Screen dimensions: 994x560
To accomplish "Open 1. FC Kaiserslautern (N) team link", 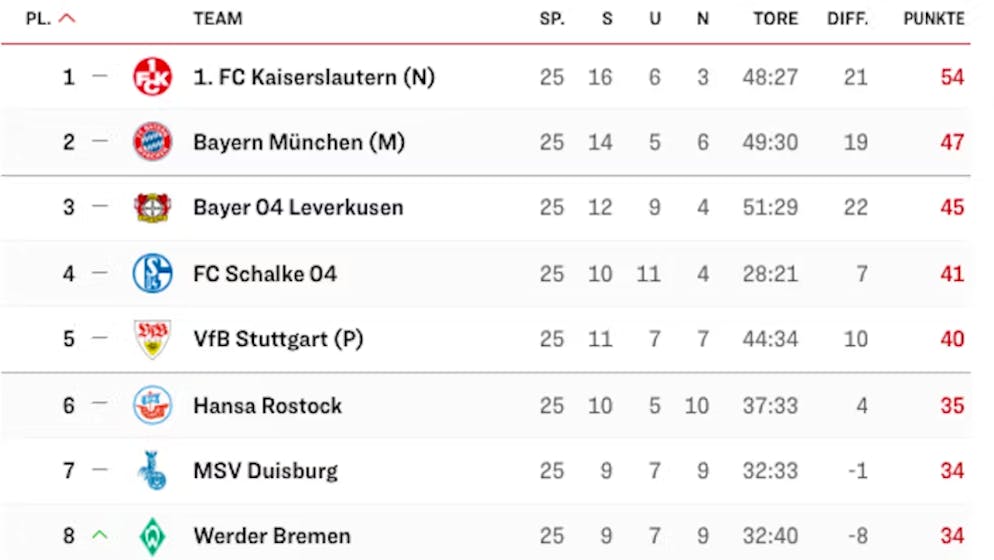I will [314, 77].
